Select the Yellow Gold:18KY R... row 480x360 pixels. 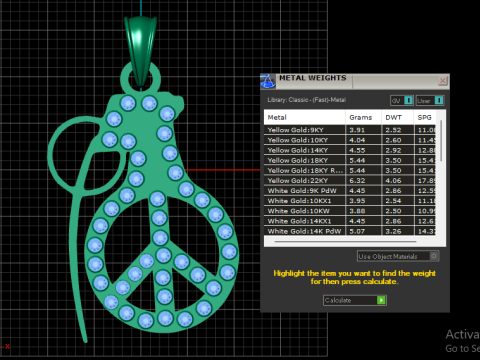pos(350,170)
